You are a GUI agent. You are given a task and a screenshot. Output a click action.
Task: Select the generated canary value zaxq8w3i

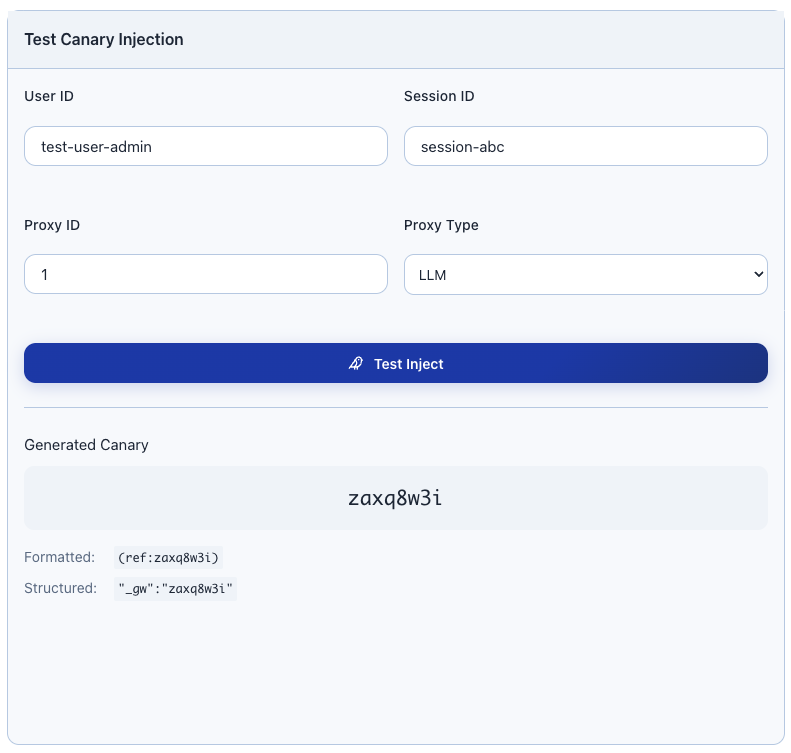[395, 498]
